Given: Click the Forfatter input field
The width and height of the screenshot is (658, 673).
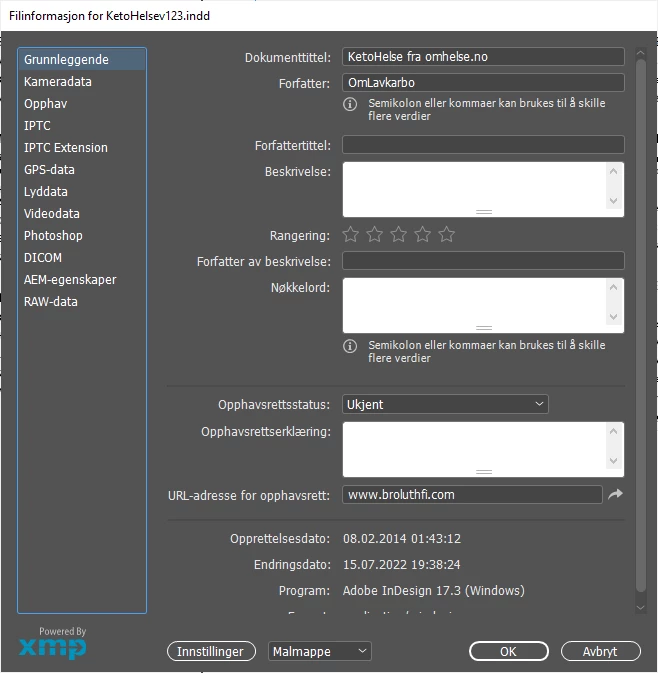Looking at the screenshot, I should (483, 82).
